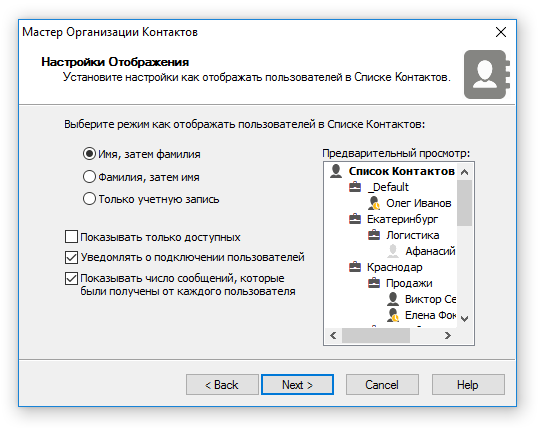Viewport: 539px width, 428px height.
Task: Click the Логистика group briefcase icon
Action: (374, 235)
